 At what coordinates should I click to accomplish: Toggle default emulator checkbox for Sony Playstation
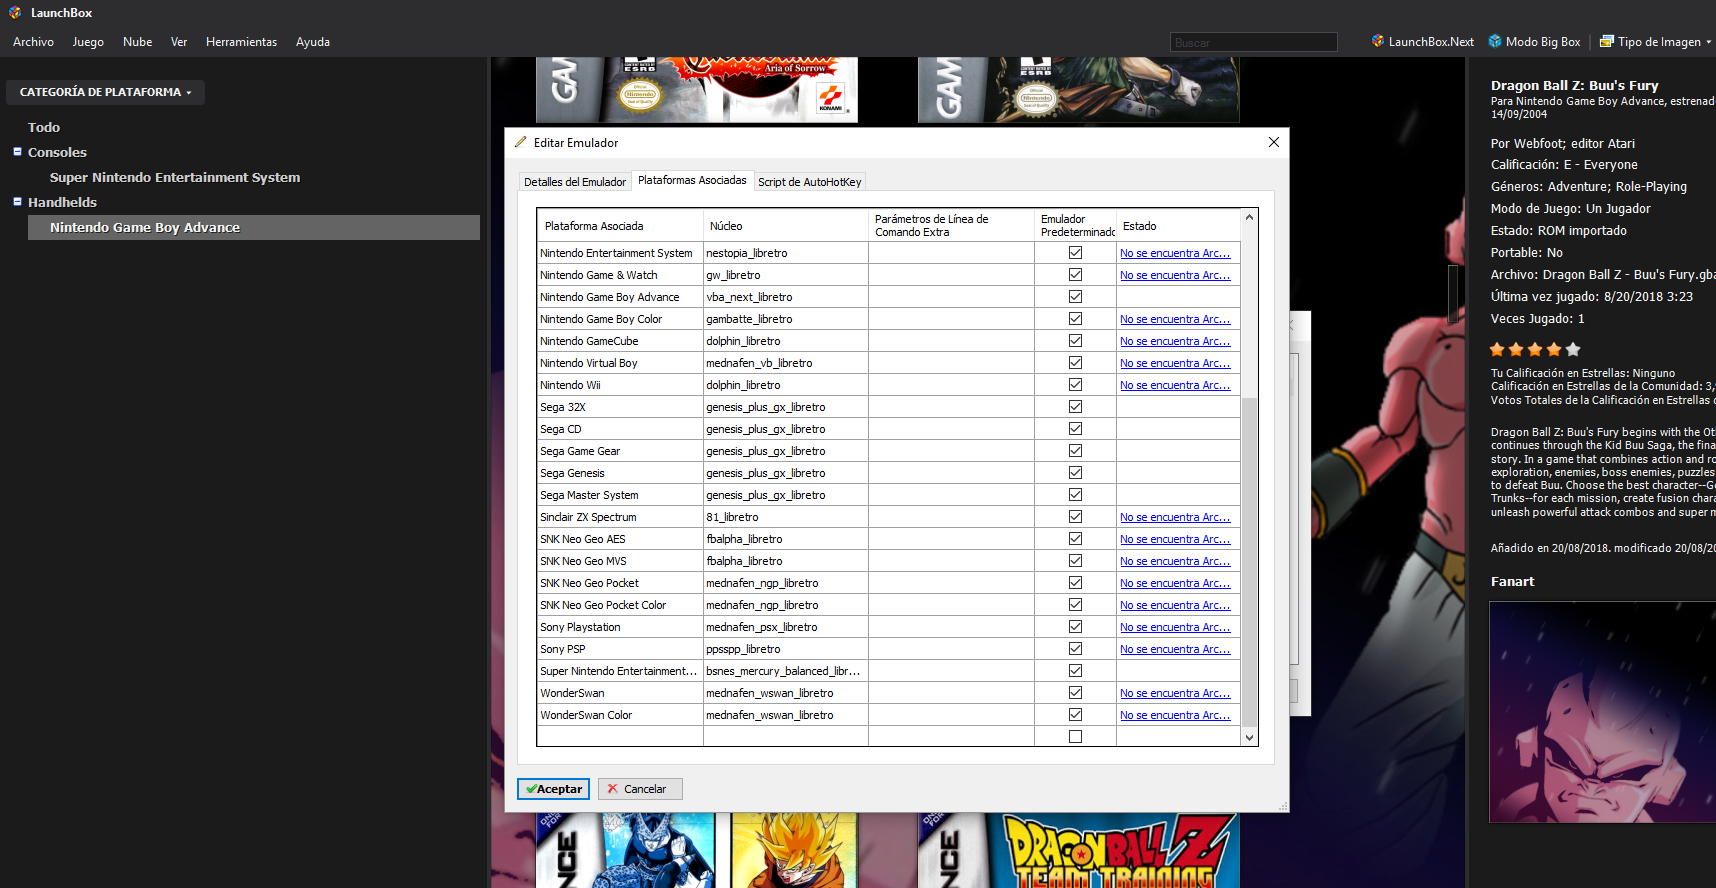pos(1075,627)
